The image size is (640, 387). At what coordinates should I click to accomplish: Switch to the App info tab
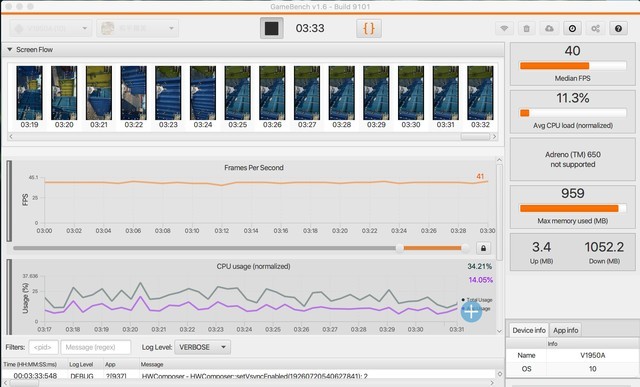[565, 330]
